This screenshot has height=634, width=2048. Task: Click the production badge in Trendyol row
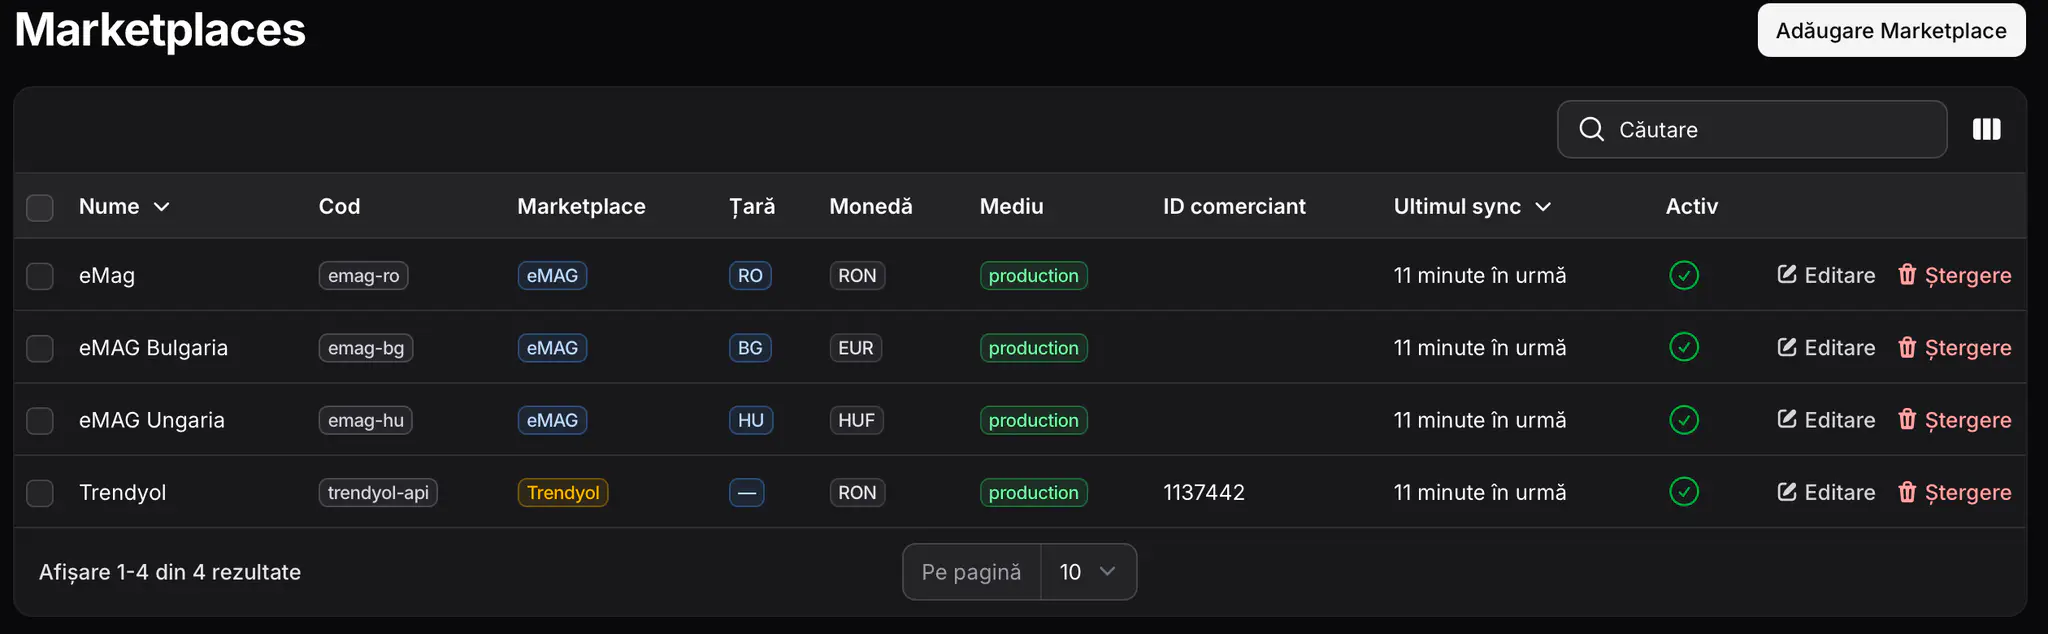point(1034,492)
